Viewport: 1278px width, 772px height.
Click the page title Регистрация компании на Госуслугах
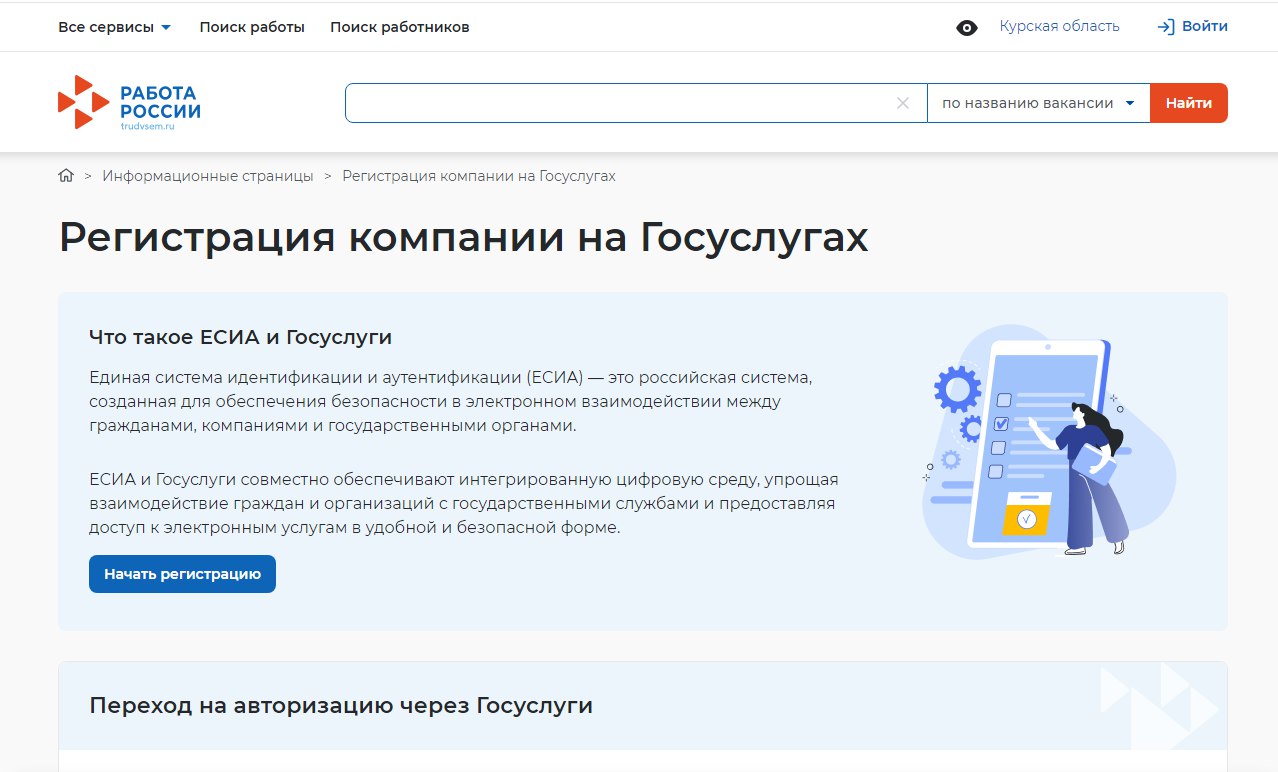(x=464, y=238)
